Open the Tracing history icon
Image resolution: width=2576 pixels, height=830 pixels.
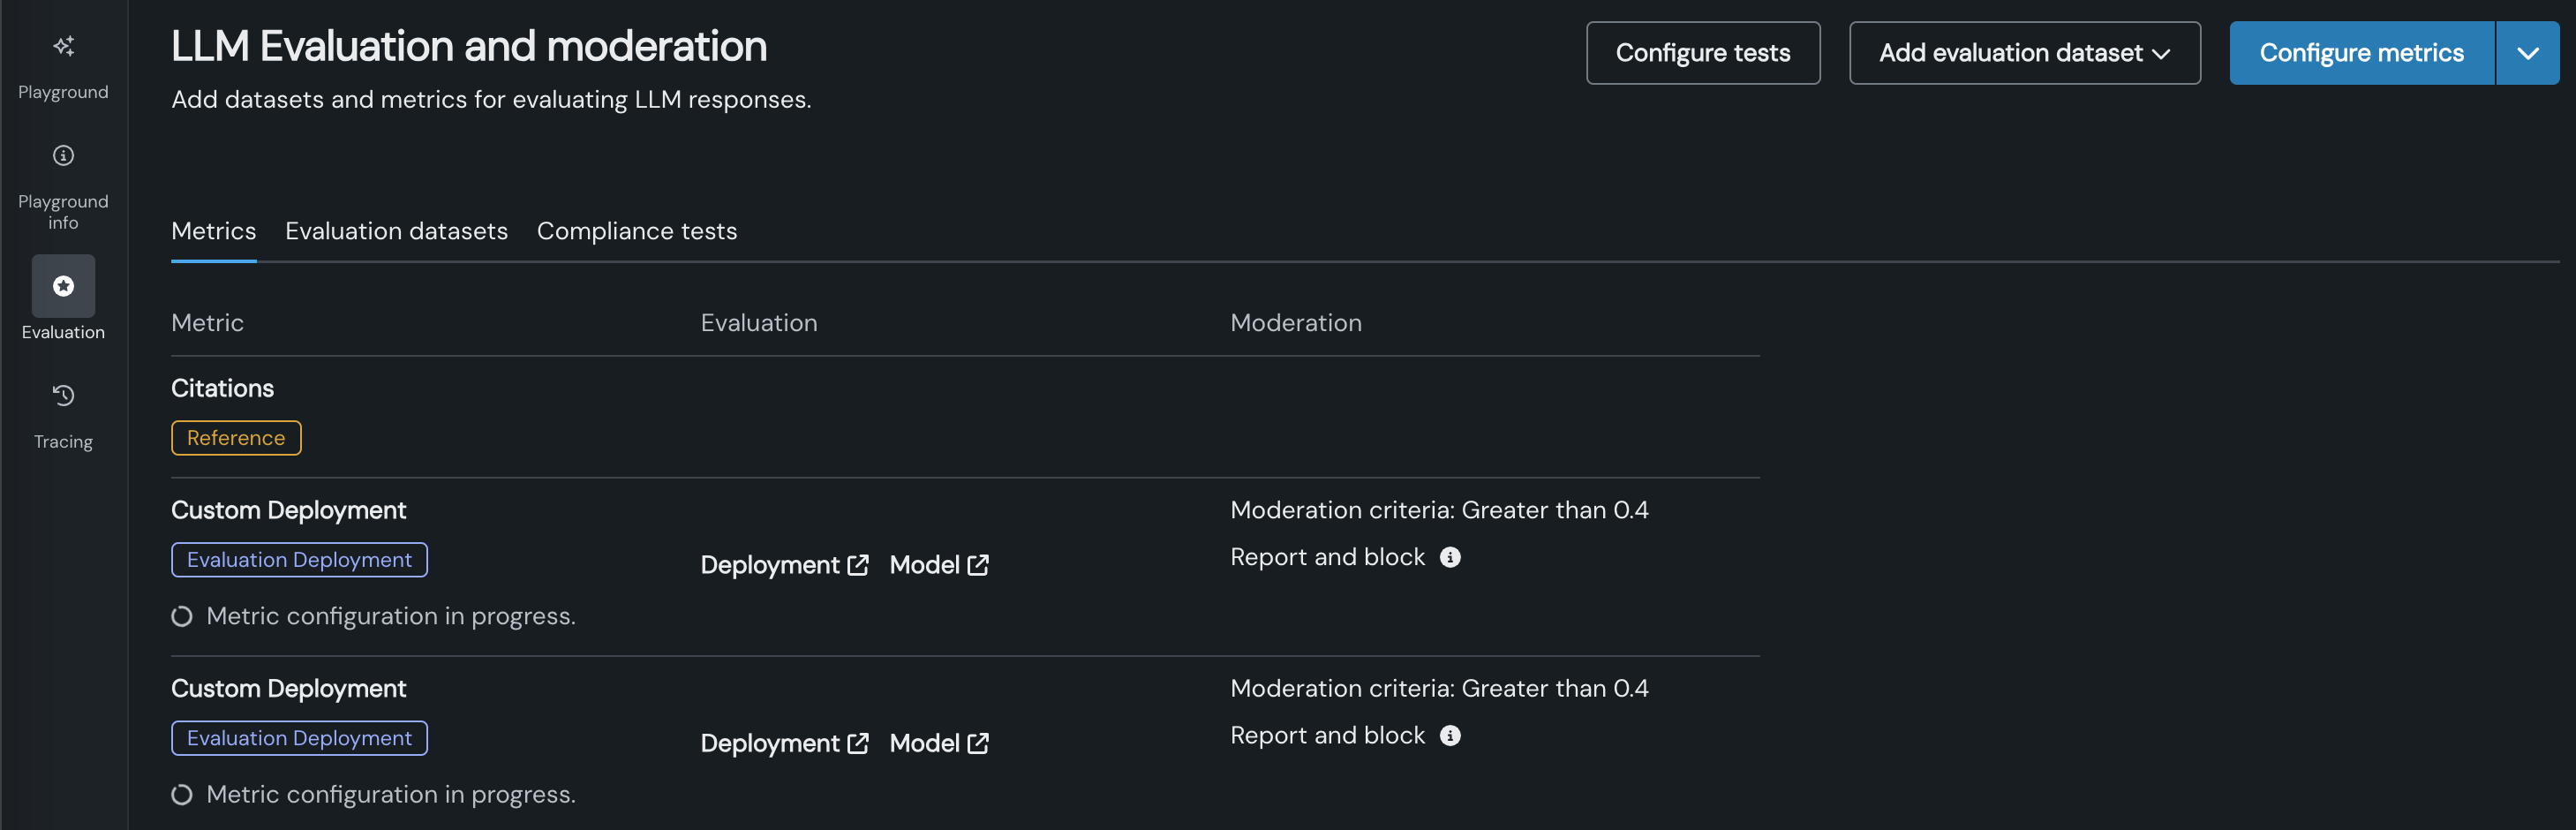click(x=63, y=396)
